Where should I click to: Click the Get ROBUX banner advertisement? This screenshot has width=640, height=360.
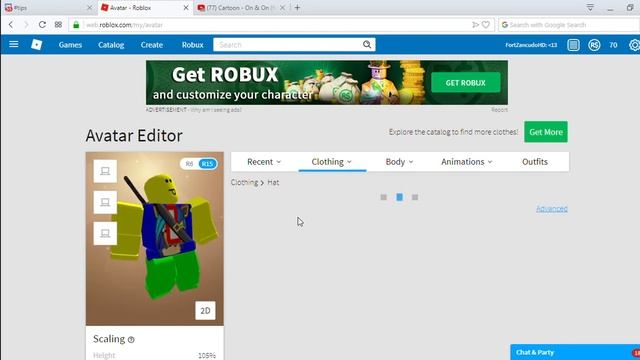coord(327,83)
